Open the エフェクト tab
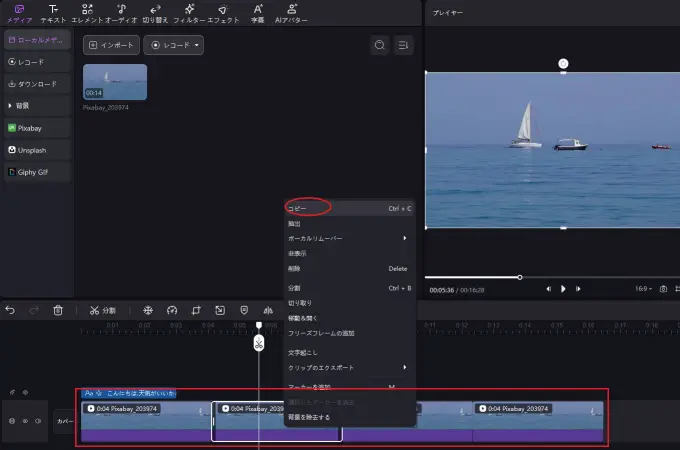Image resolution: width=680 pixels, height=450 pixels. click(x=223, y=13)
